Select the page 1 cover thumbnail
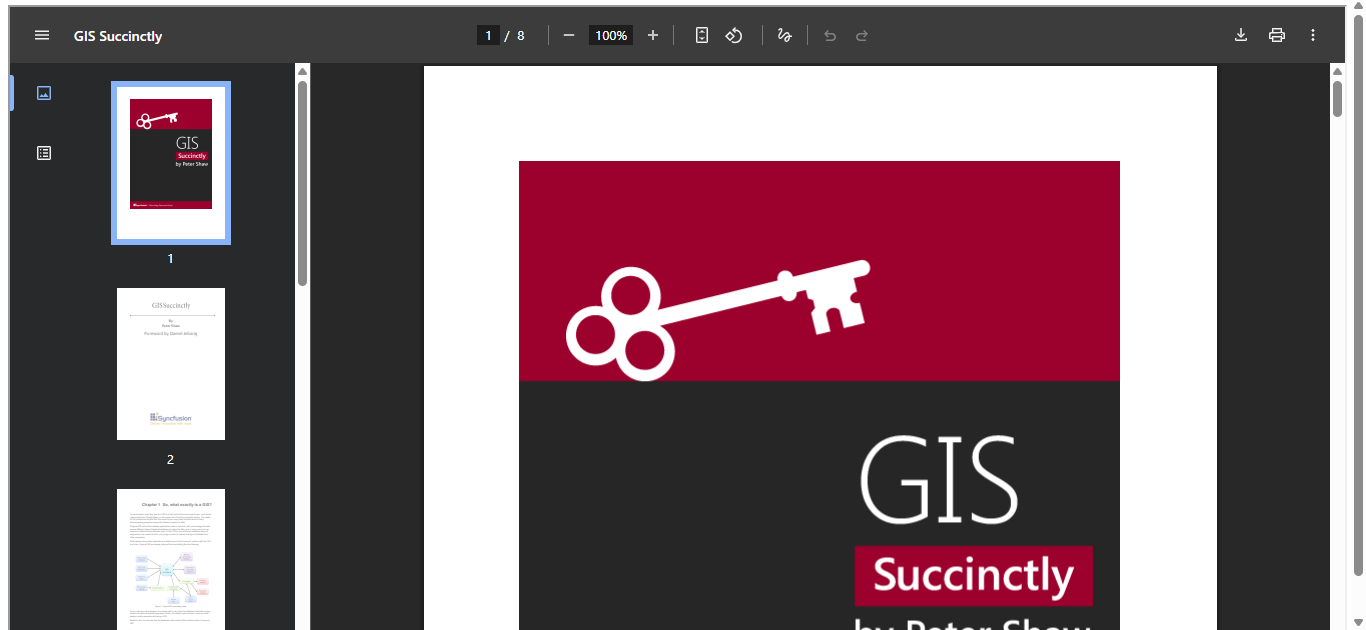The height and width of the screenshot is (630, 1366). point(171,162)
